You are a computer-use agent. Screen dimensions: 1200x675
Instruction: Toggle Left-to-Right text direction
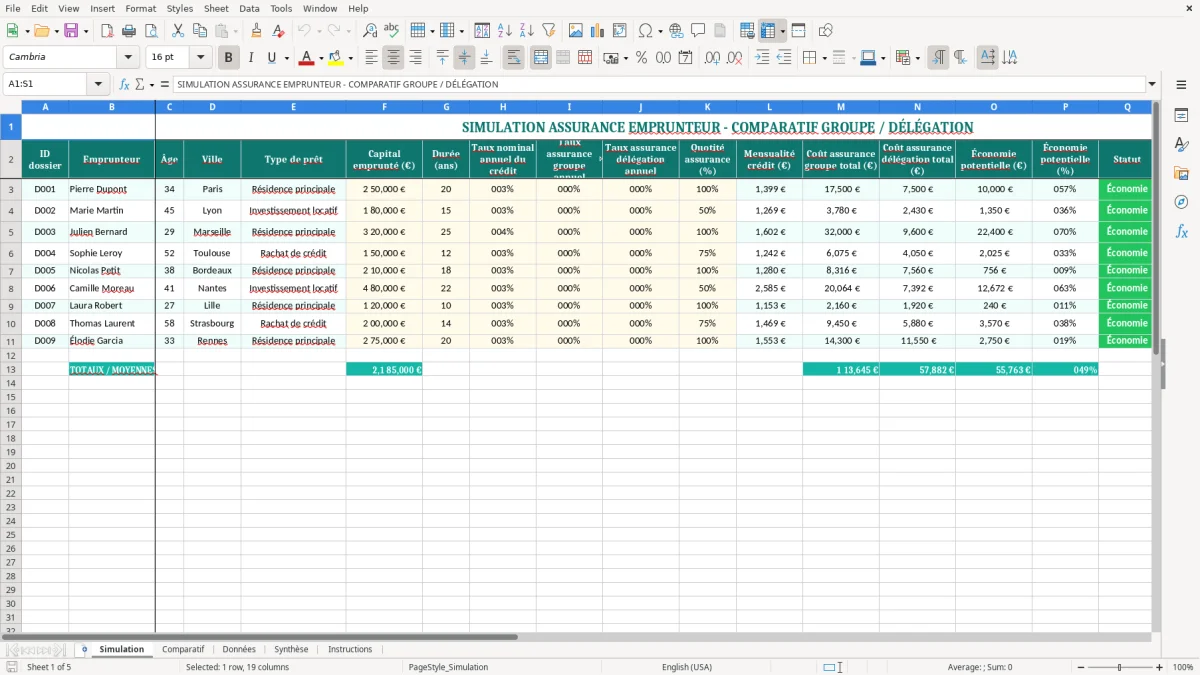(x=938, y=58)
